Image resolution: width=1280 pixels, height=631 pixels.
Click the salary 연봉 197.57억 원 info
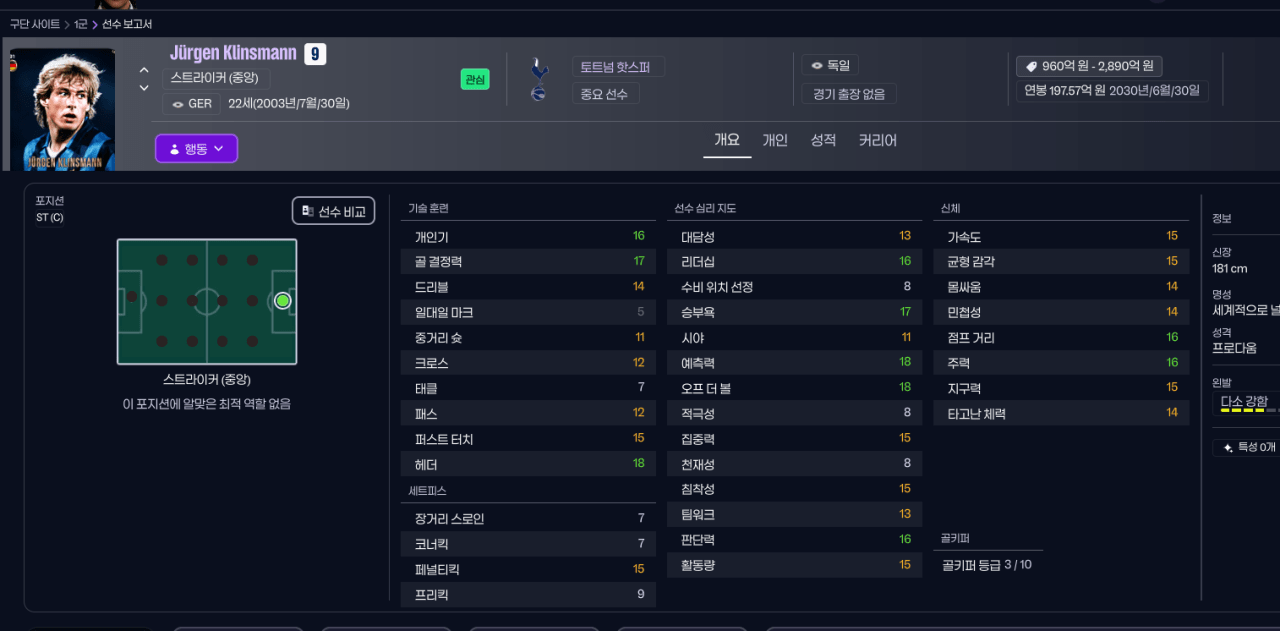pyautogui.click(x=1112, y=91)
